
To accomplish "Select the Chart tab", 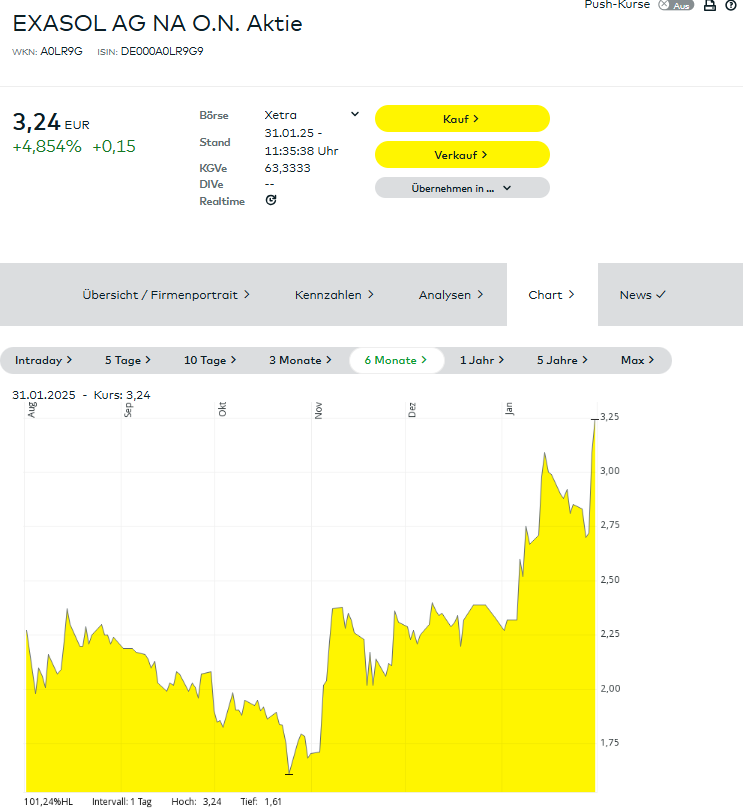I will [x=552, y=295].
